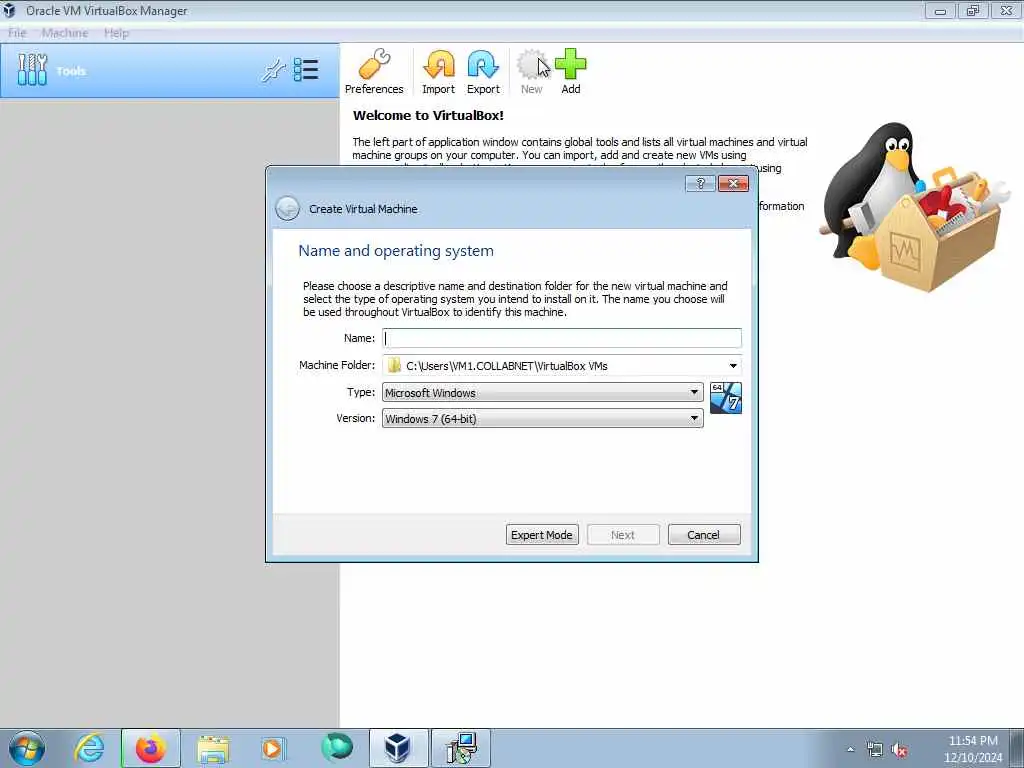Click the dialog help question mark button
1024x768 pixels.
[x=700, y=184]
